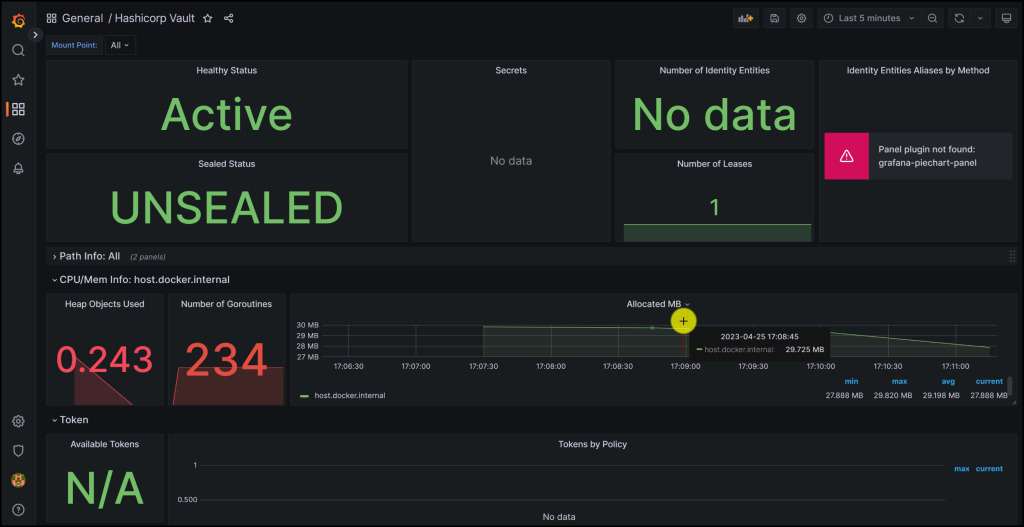
Task: Expand the sidebar navigation arrow
Action: (x=36, y=35)
